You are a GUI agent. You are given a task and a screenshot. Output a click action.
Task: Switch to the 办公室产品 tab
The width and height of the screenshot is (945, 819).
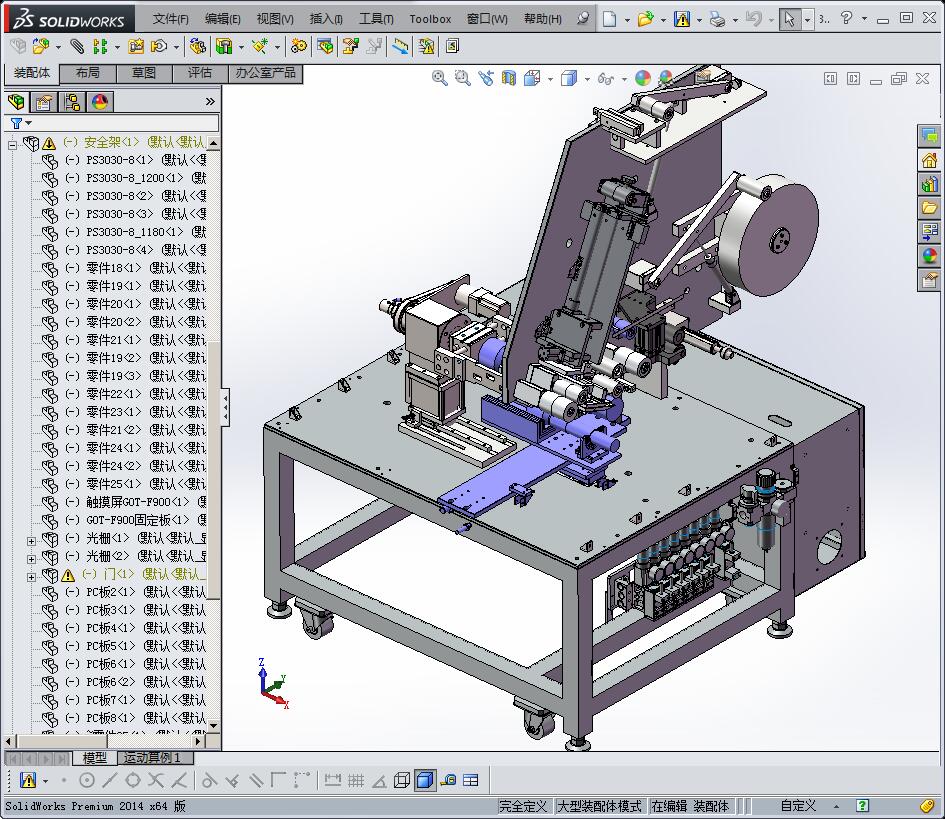click(266, 73)
